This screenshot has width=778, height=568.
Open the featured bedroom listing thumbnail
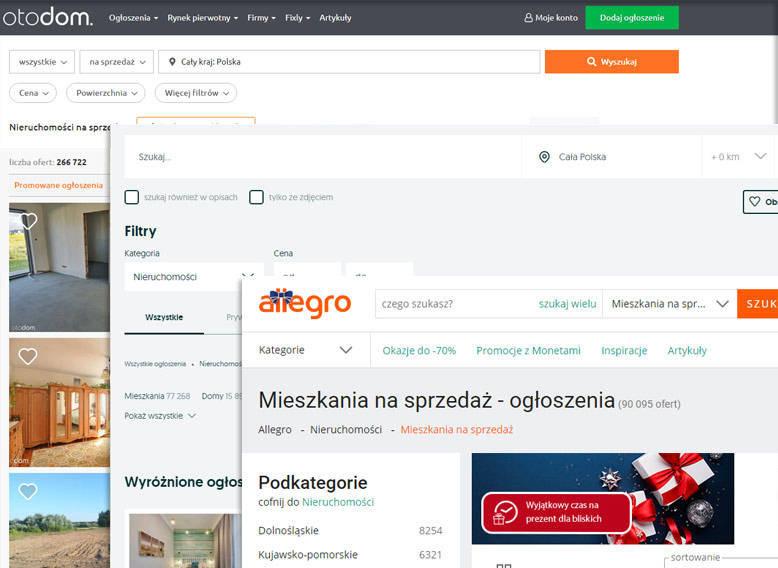tap(185, 541)
